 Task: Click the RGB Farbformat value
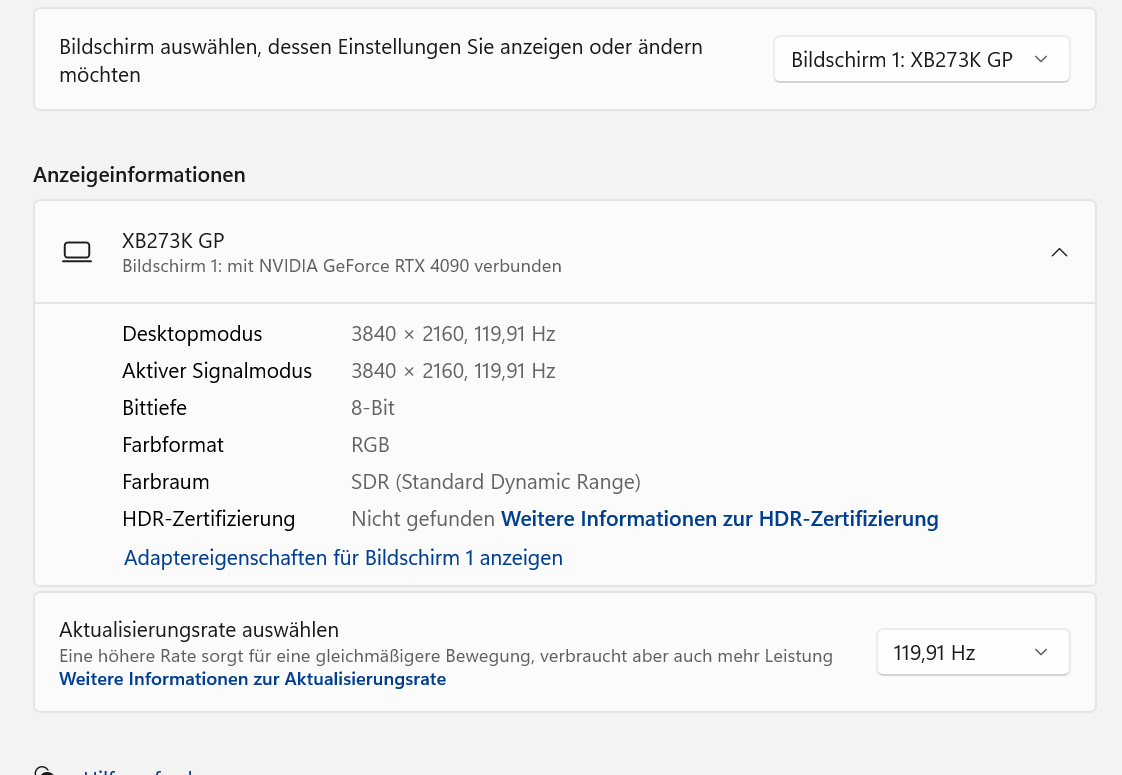tap(370, 445)
